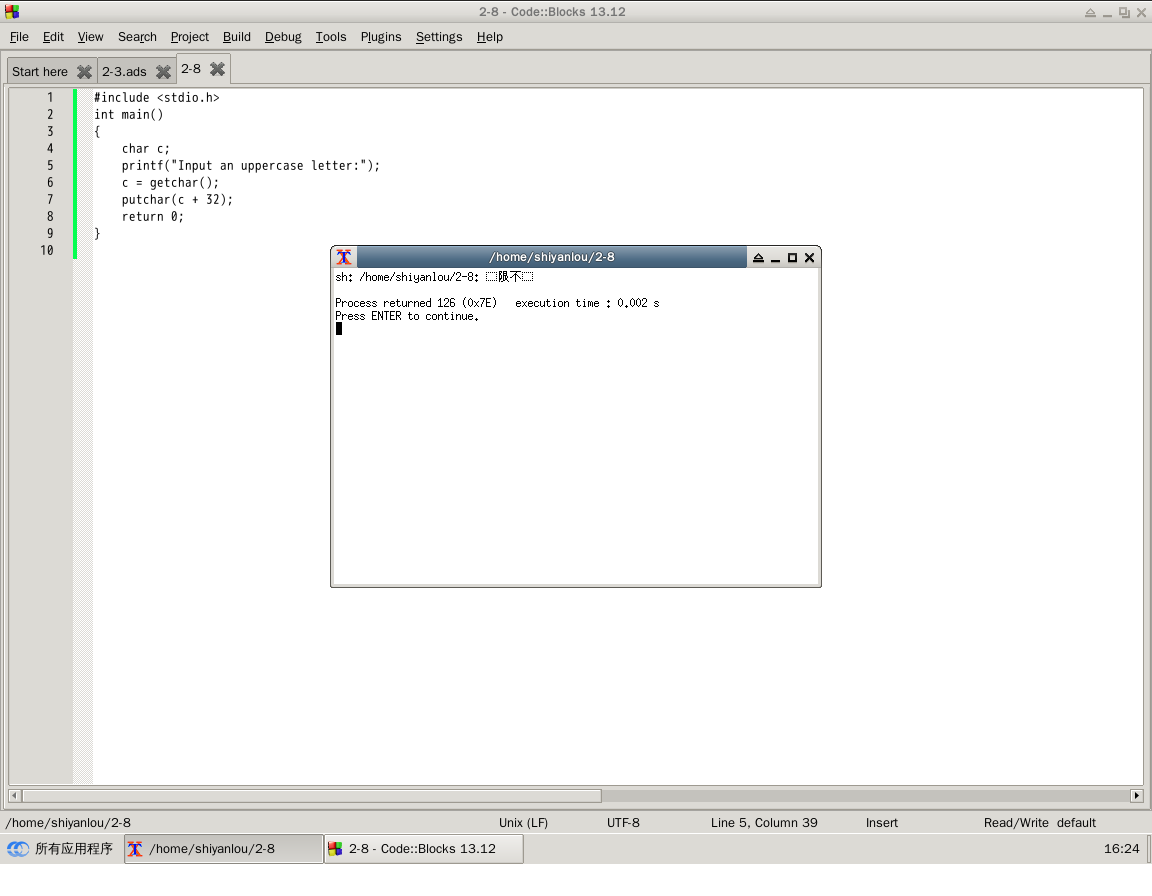
Task: Switch to the 2-3.ads tab
Action: 124,72
